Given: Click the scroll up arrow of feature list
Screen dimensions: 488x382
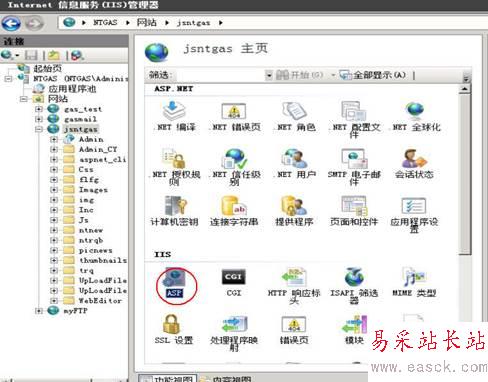Looking at the screenshot, I should (x=464, y=89).
